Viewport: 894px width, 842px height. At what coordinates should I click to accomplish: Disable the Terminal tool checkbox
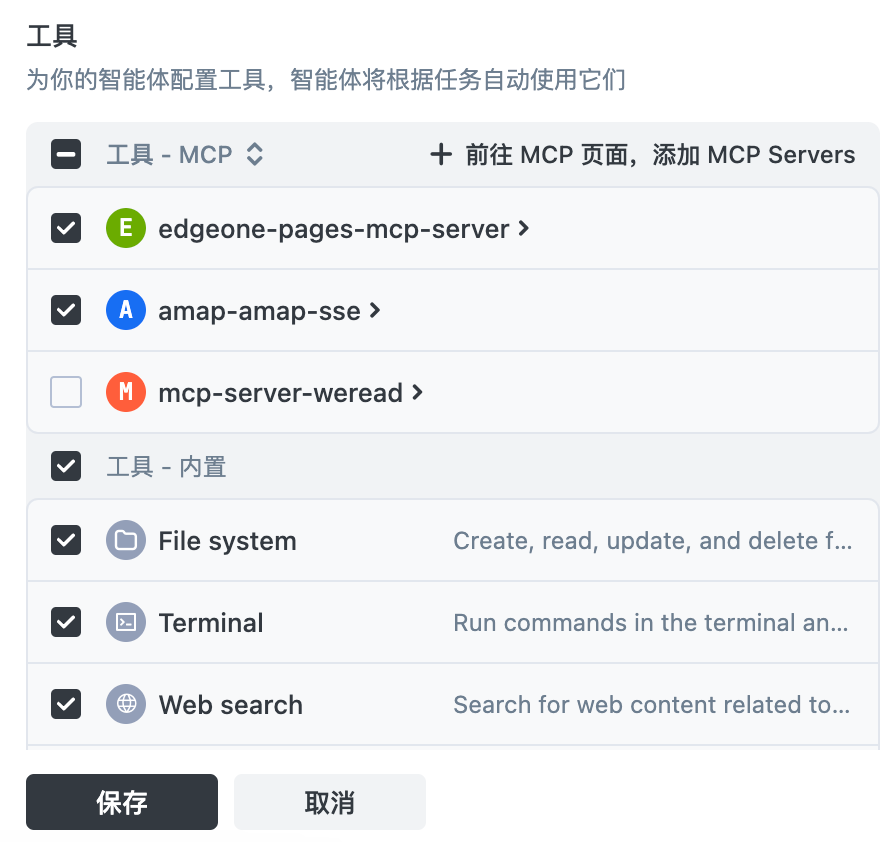pos(66,622)
